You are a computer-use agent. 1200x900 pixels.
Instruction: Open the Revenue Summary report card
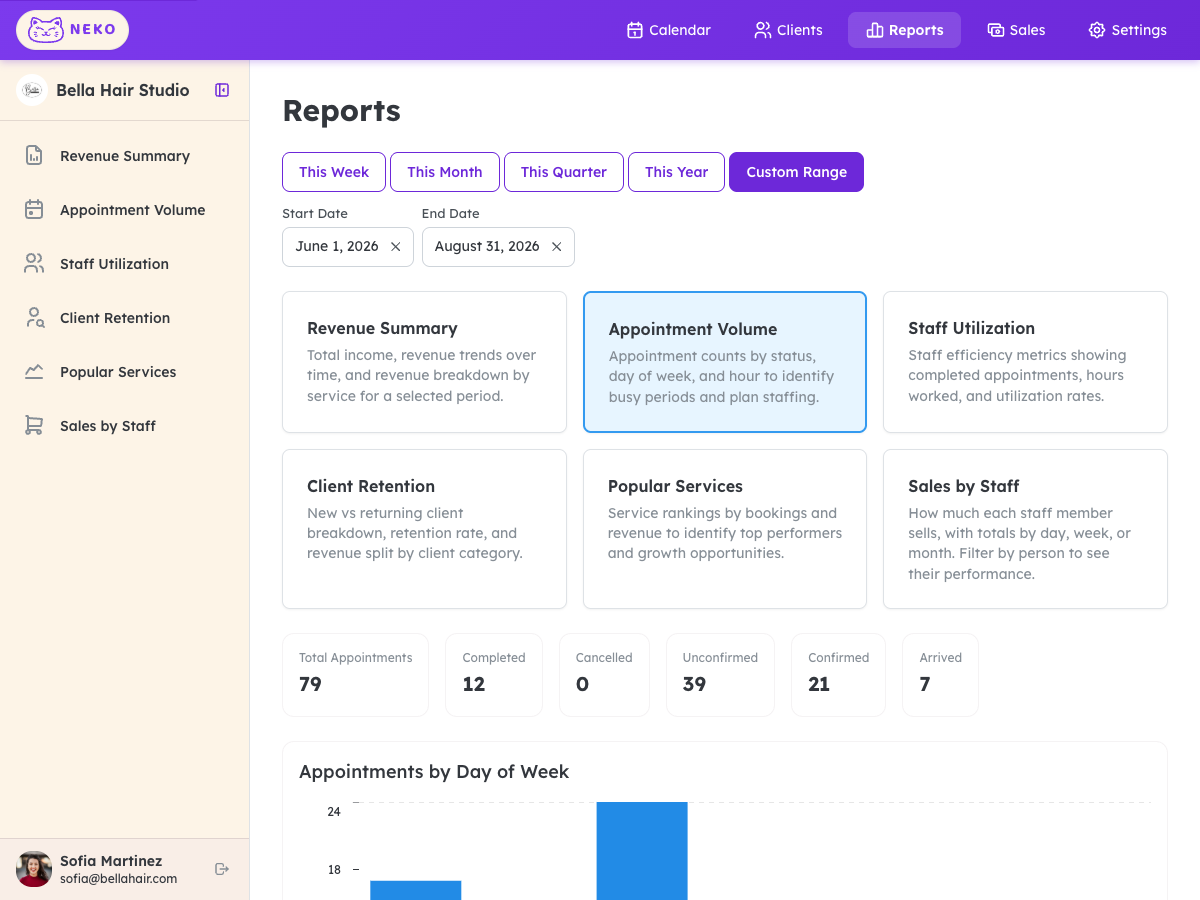tap(424, 362)
